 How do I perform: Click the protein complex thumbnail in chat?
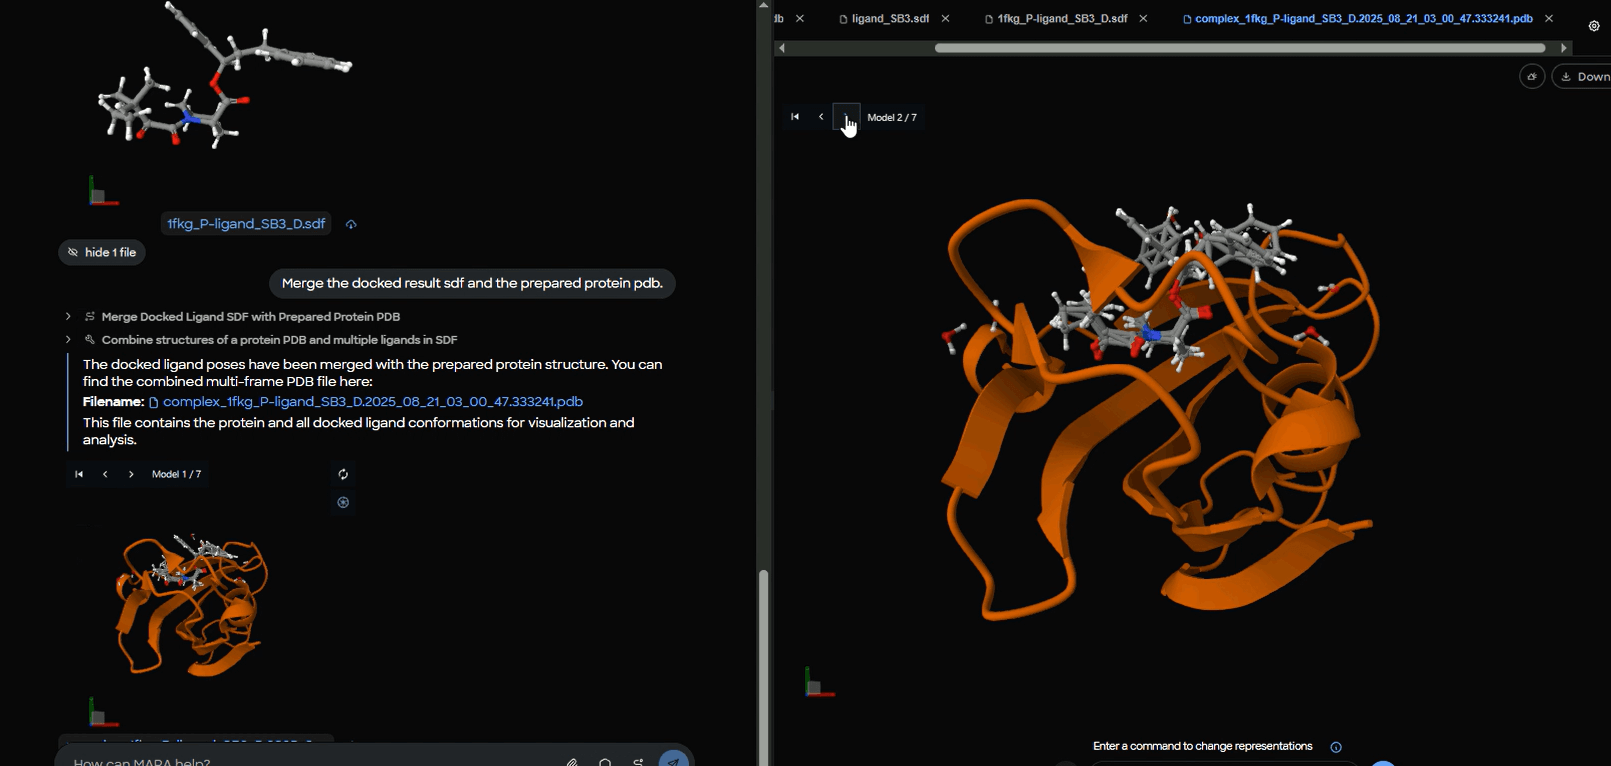point(192,604)
